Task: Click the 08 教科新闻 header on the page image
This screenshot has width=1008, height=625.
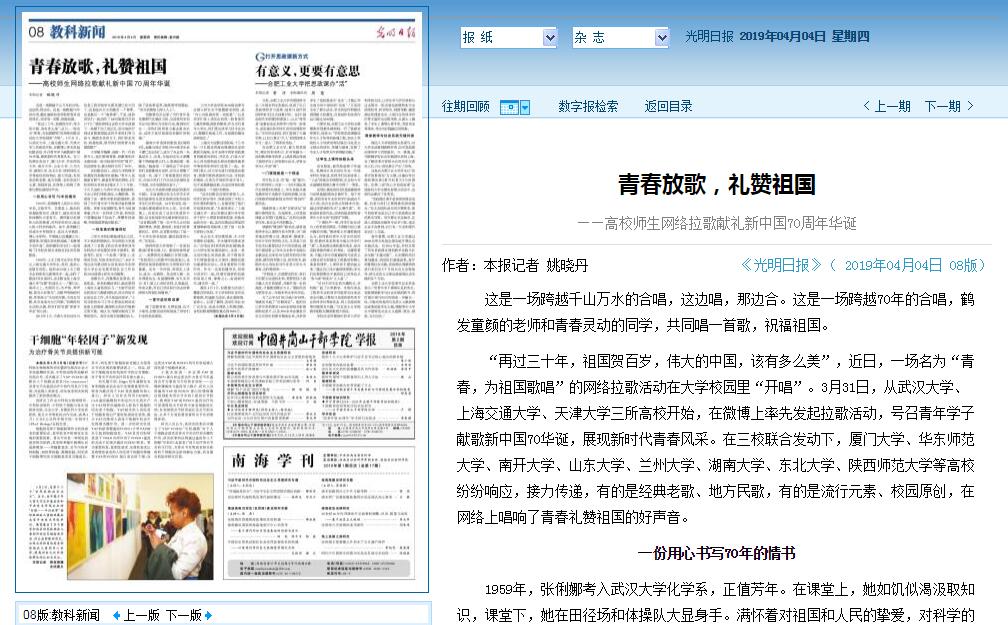Action: [x=67, y=32]
